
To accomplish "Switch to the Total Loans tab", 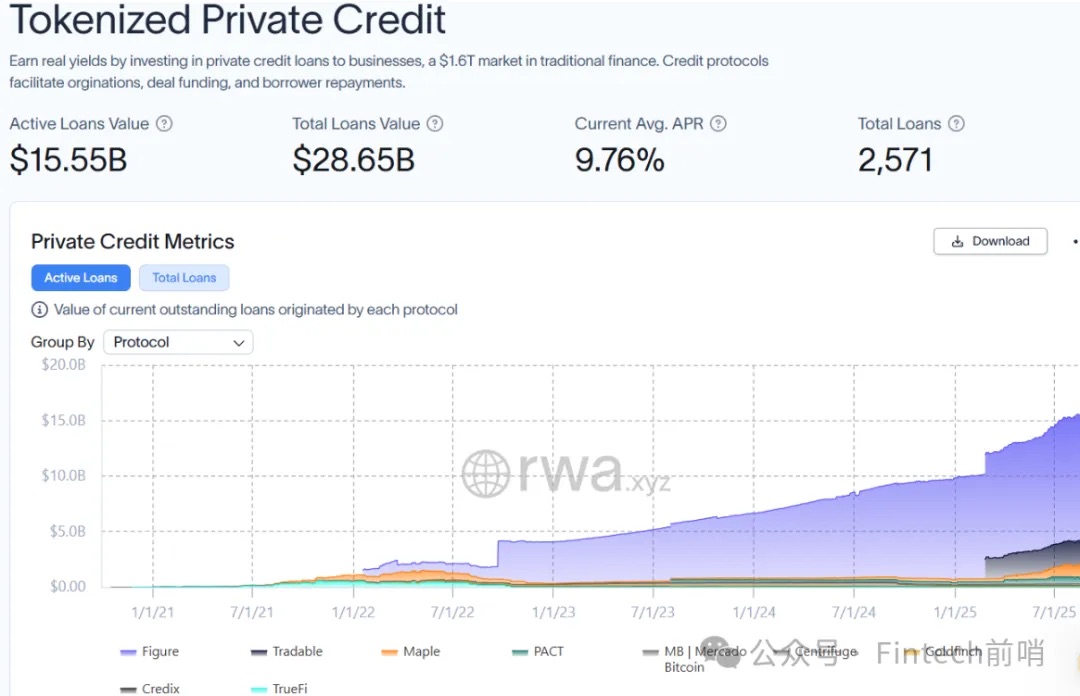I will (x=184, y=278).
